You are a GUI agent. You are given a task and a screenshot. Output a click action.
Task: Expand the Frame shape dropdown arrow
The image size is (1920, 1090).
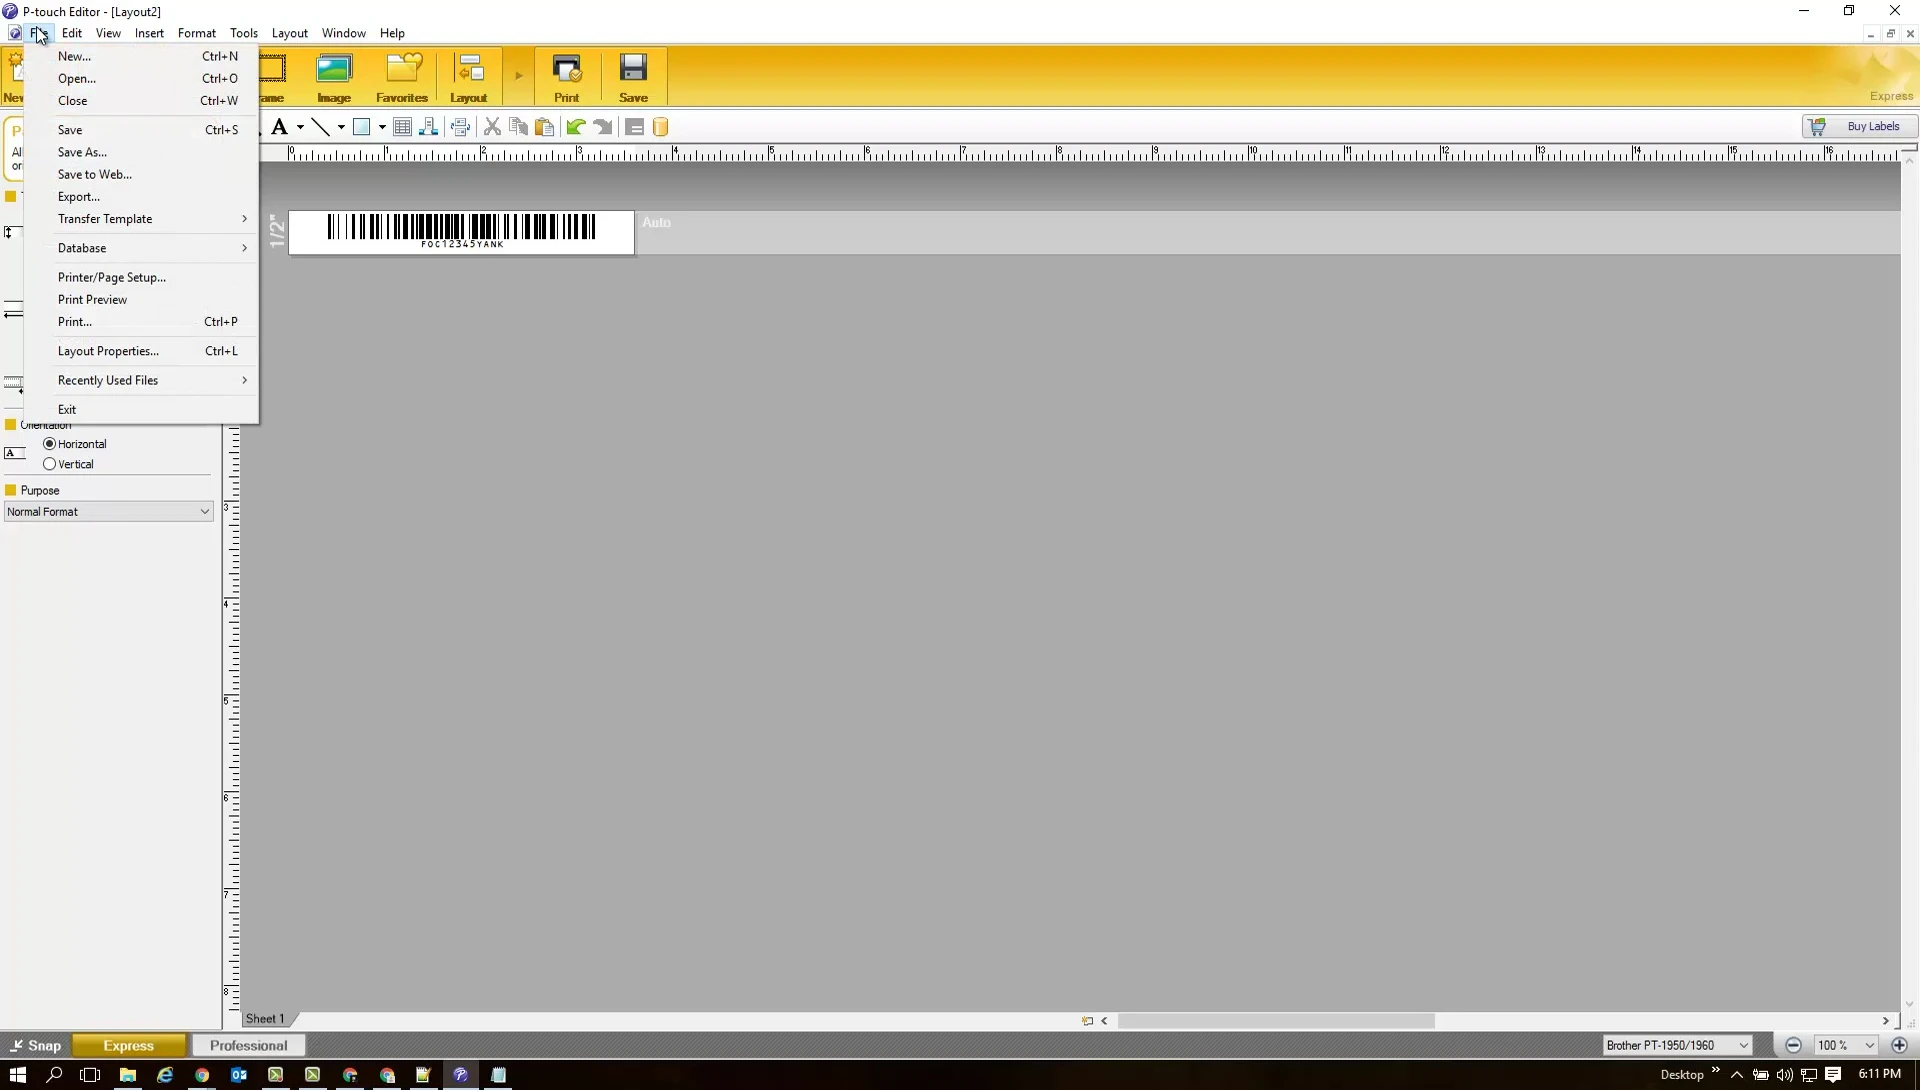pyautogui.click(x=382, y=127)
